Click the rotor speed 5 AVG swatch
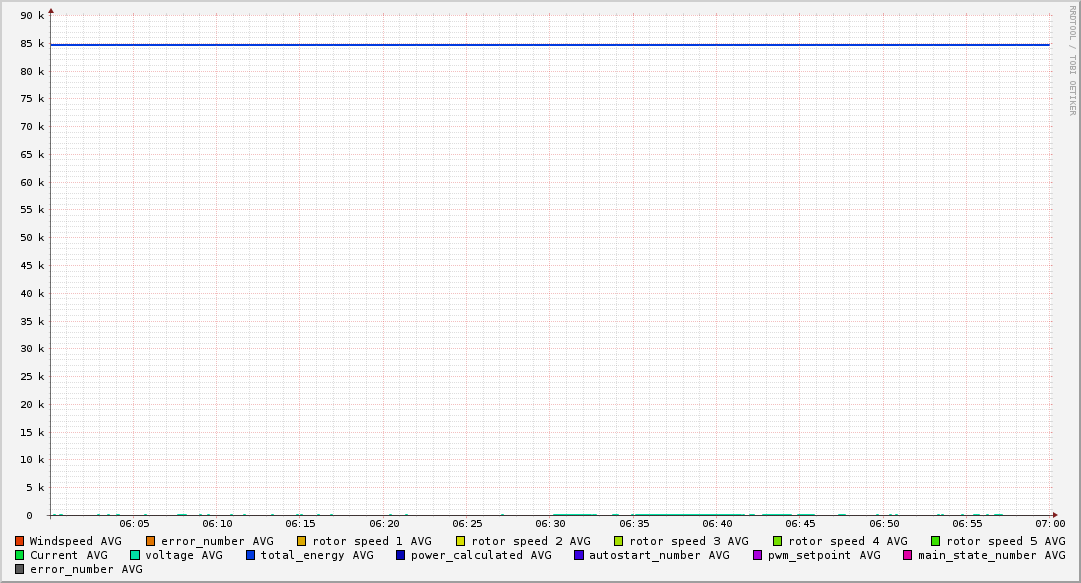This screenshot has height=583, width=1081. (x=936, y=541)
